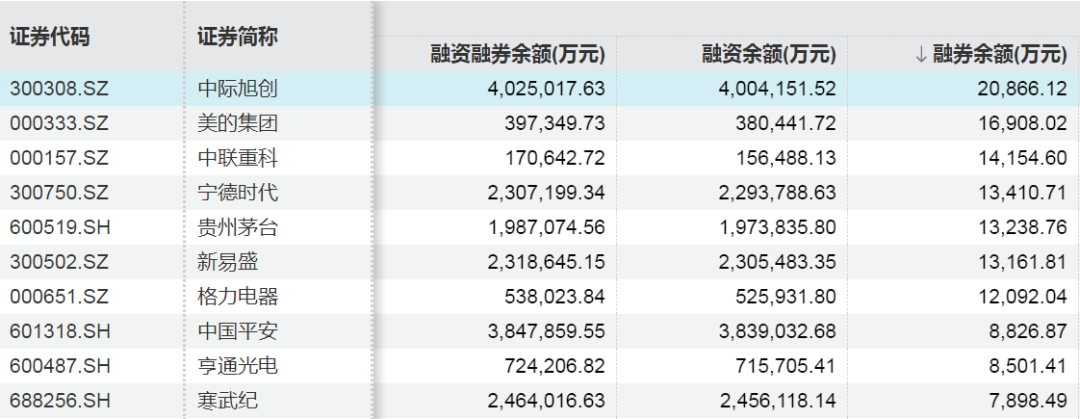Image resolution: width=1080 pixels, height=419 pixels.
Task: Select stock code 688256.SH
Action: click(60, 400)
